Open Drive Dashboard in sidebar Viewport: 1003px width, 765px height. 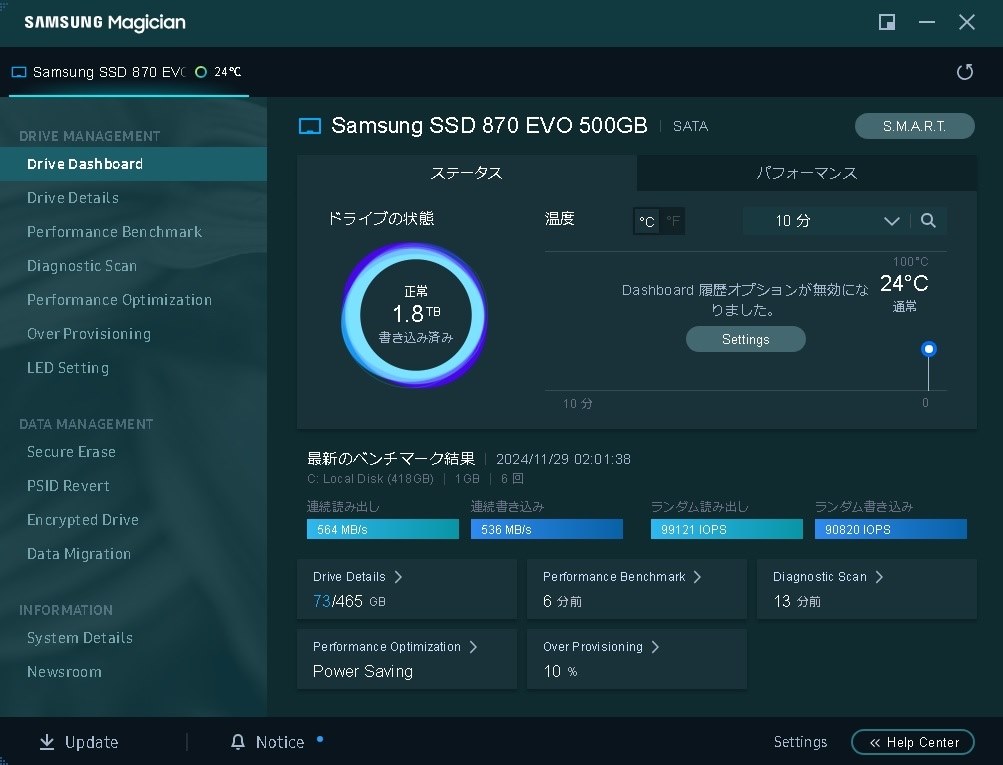133,164
